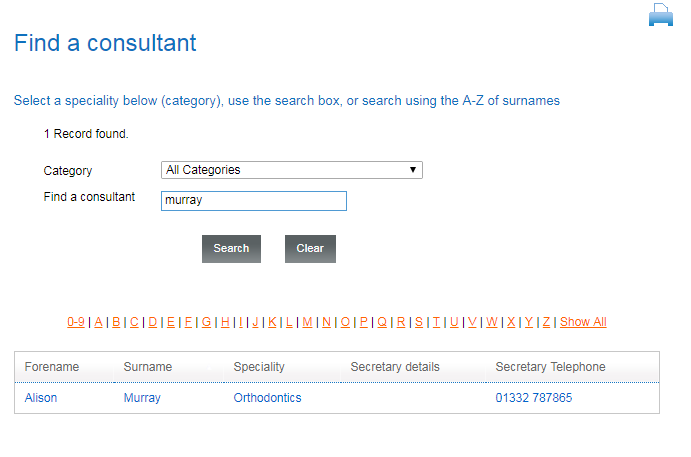Image resolution: width=691 pixels, height=457 pixels.
Task: Click the Secretary Telephone column header
Action: [x=550, y=367]
